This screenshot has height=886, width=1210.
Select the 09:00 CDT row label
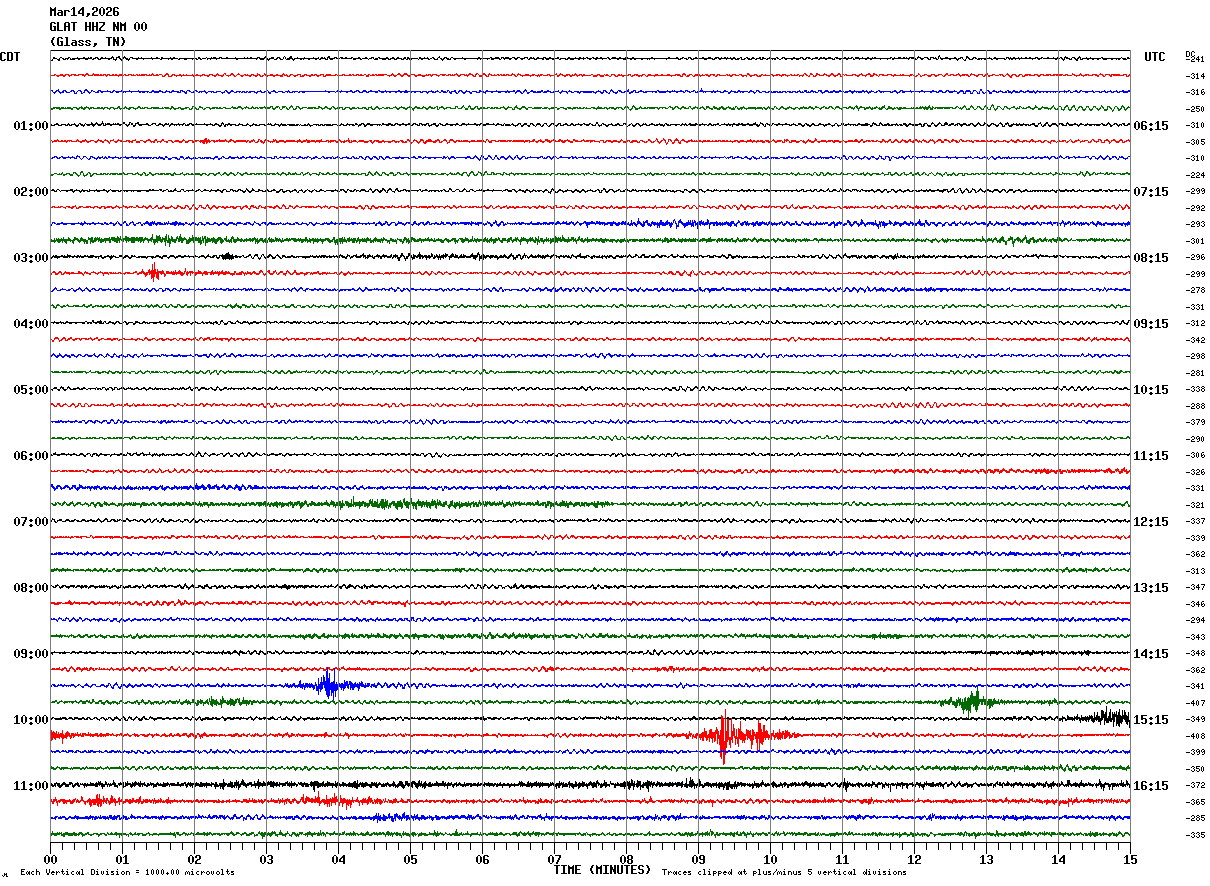click(30, 654)
